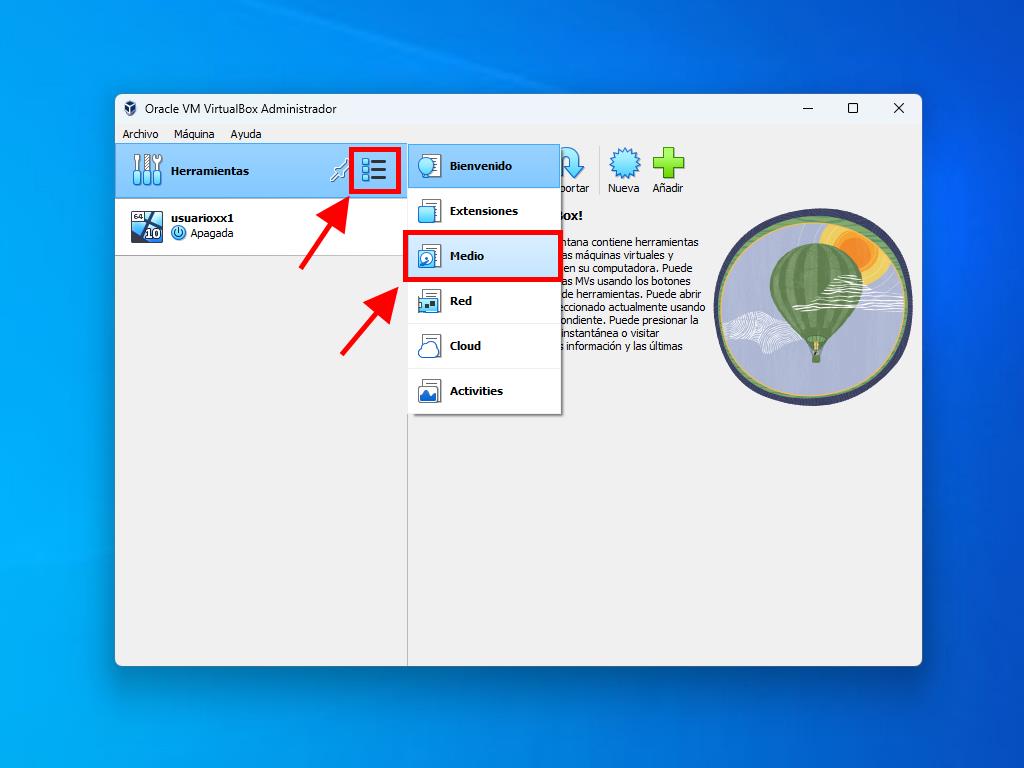Open the Archivo menu
This screenshot has width=1024, height=768.
140,134
